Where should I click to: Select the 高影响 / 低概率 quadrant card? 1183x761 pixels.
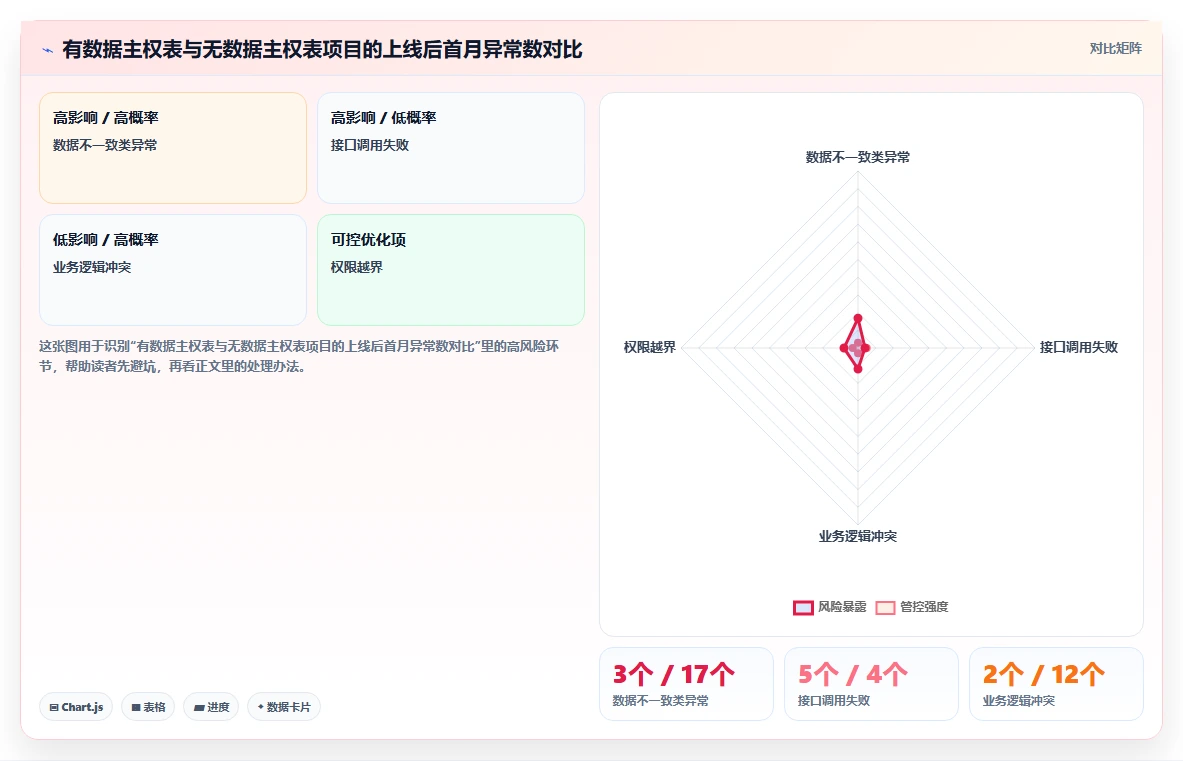(450, 148)
